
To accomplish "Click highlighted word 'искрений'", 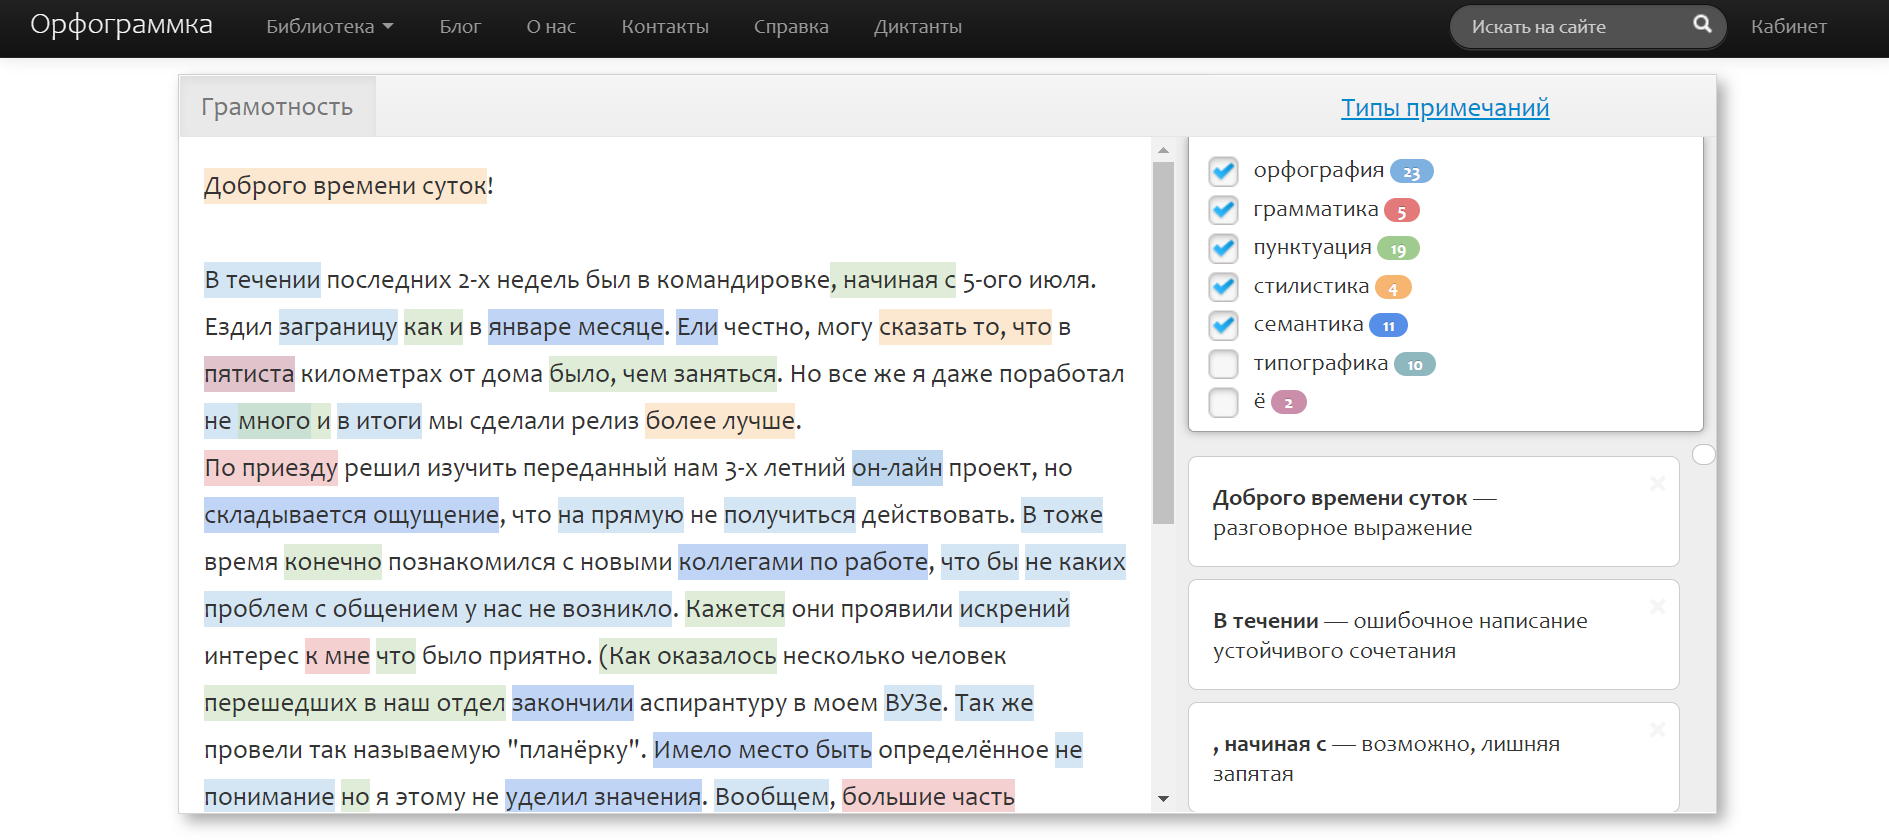I will pos(1014,609).
